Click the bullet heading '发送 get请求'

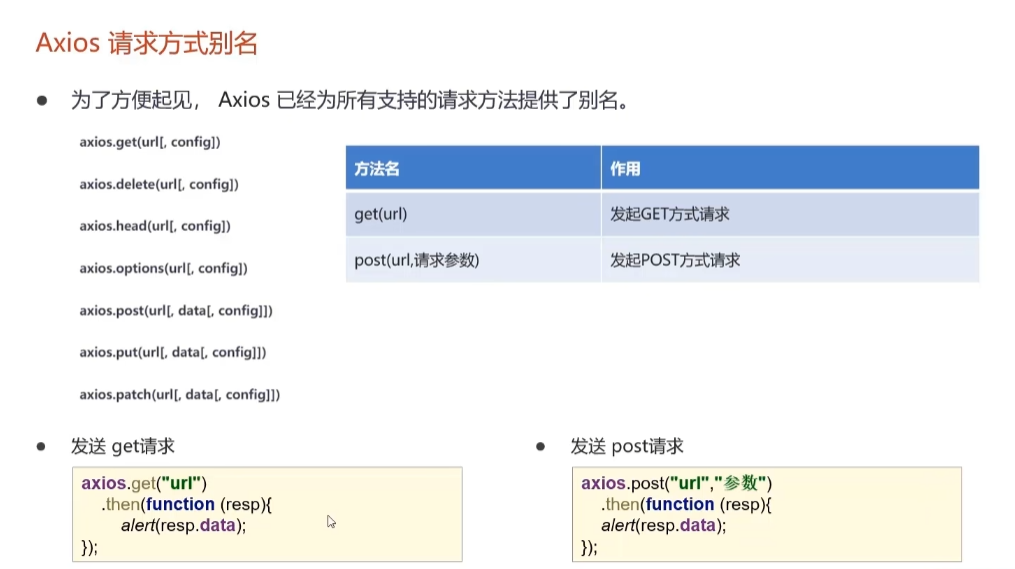coord(122,446)
